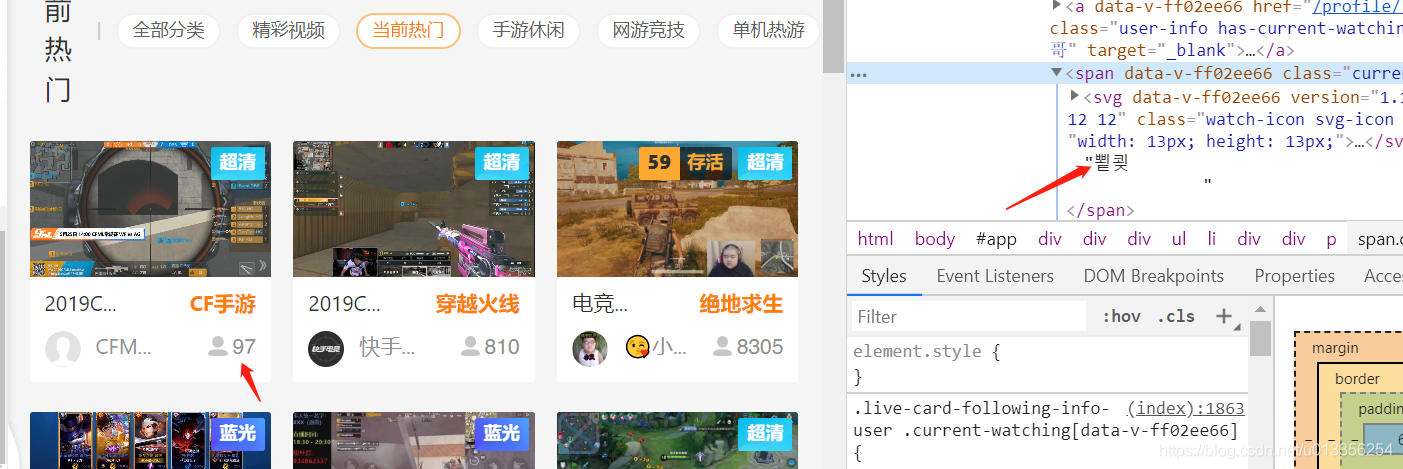Click the CFM streamer's gray avatar icon

coord(63,348)
